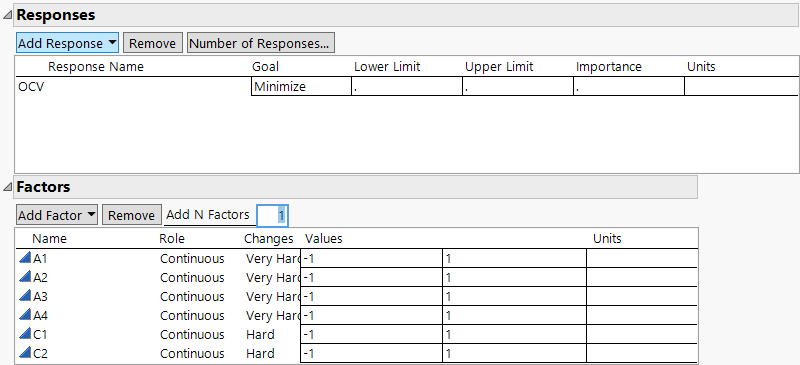Change the Very Hard setting for A4
The height and width of the screenshot is (365, 800).
click(273, 316)
